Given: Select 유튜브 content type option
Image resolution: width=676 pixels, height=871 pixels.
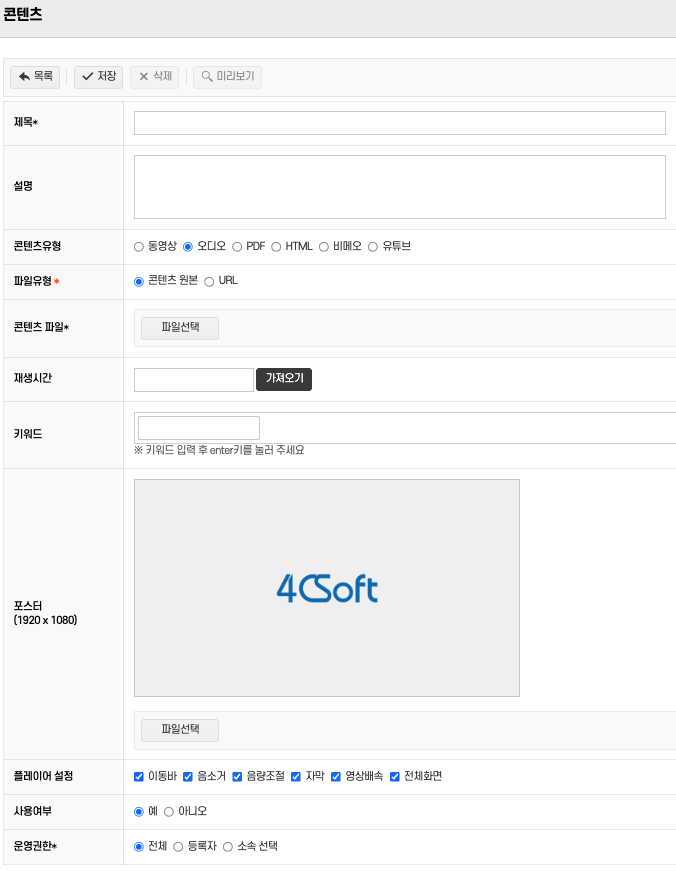Looking at the screenshot, I should click(373, 246).
